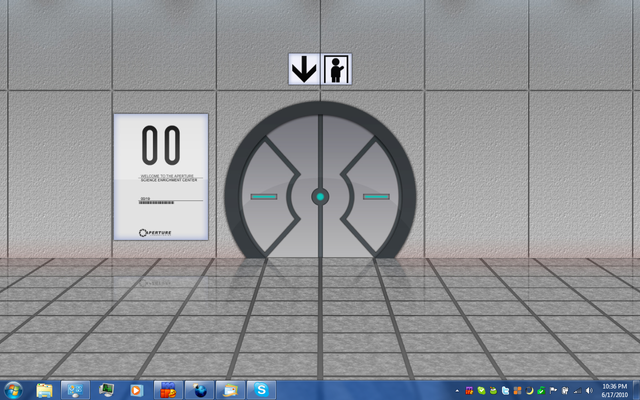
Task: Open the Windows Start menu orb
Action: click(x=13, y=391)
